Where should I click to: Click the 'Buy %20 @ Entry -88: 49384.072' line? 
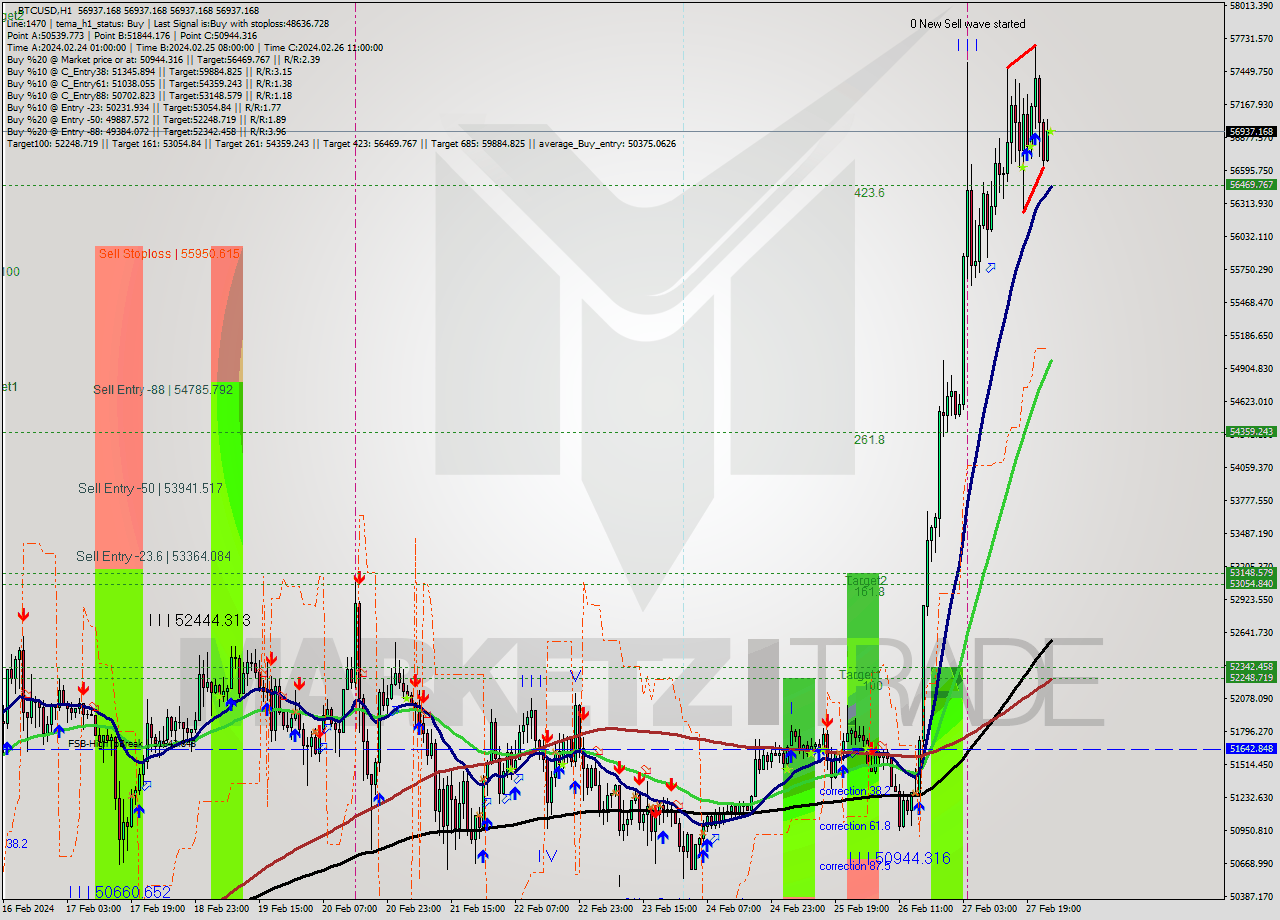coord(146,132)
